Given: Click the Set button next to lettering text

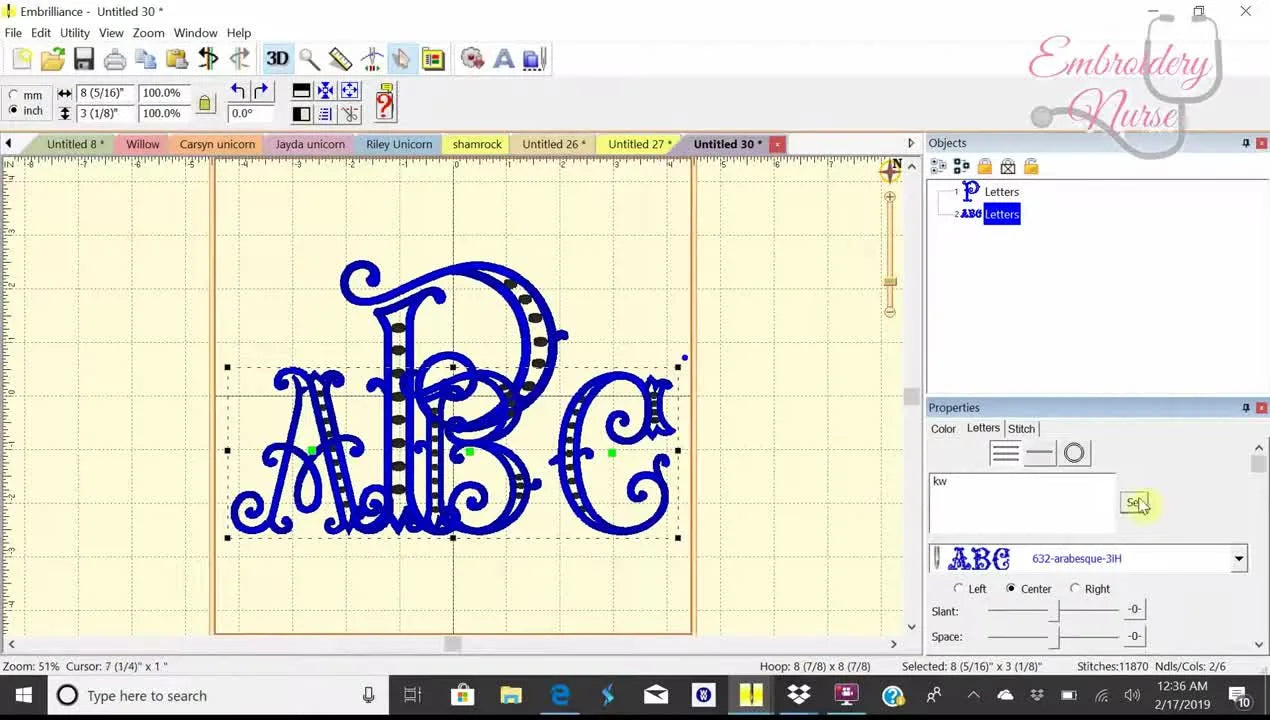Looking at the screenshot, I should pyautogui.click(x=1135, y=503).
